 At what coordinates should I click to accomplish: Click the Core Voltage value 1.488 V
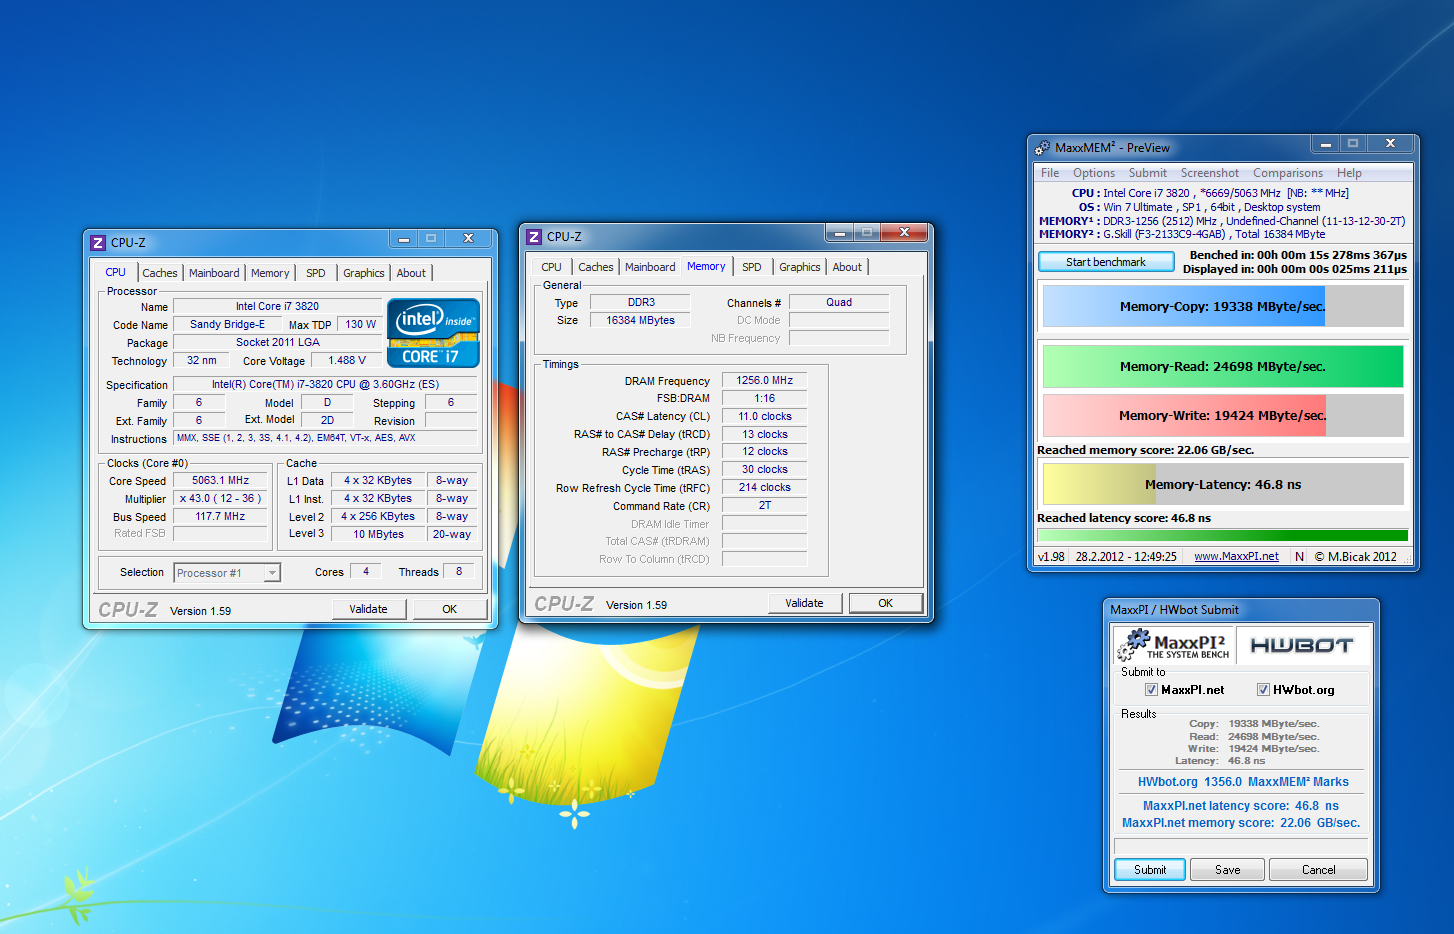coord(347,361)
